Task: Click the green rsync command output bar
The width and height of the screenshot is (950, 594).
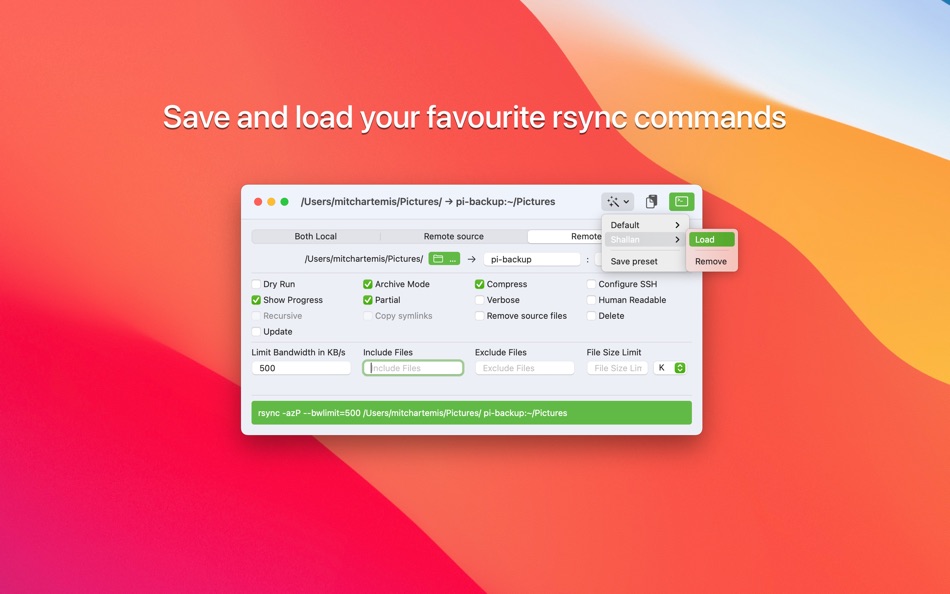Action: 471,413
